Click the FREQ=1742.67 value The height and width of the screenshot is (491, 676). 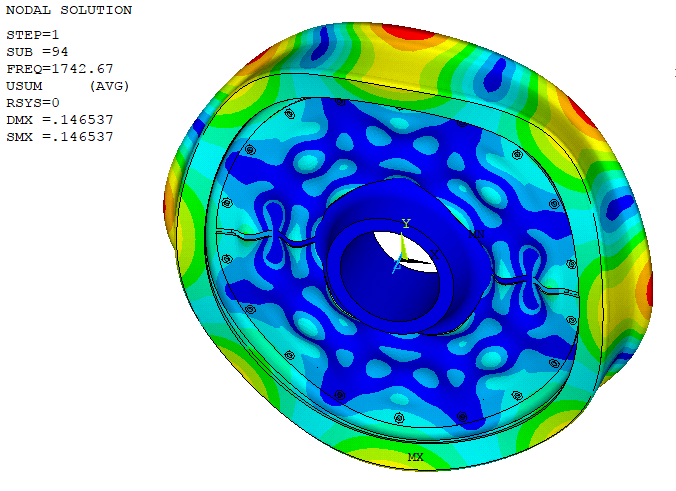(x=60, y=69)
